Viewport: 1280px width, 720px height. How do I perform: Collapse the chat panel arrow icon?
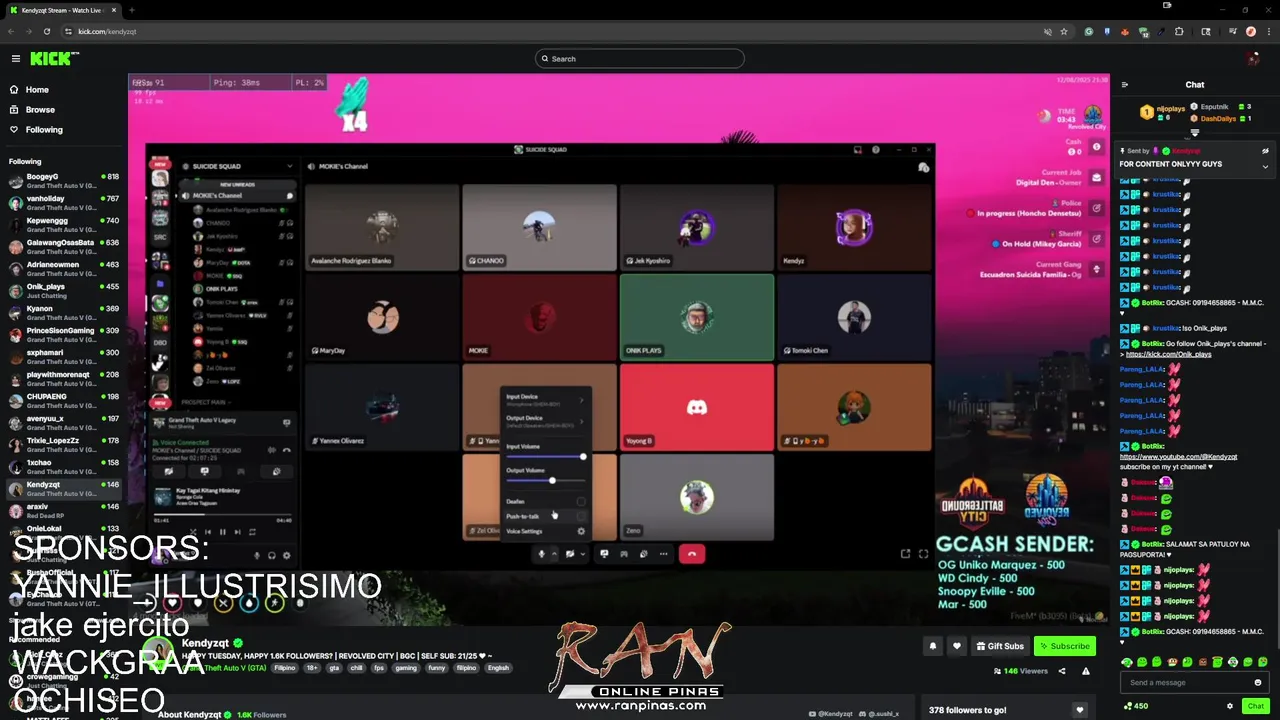(x=1124, y=85)
